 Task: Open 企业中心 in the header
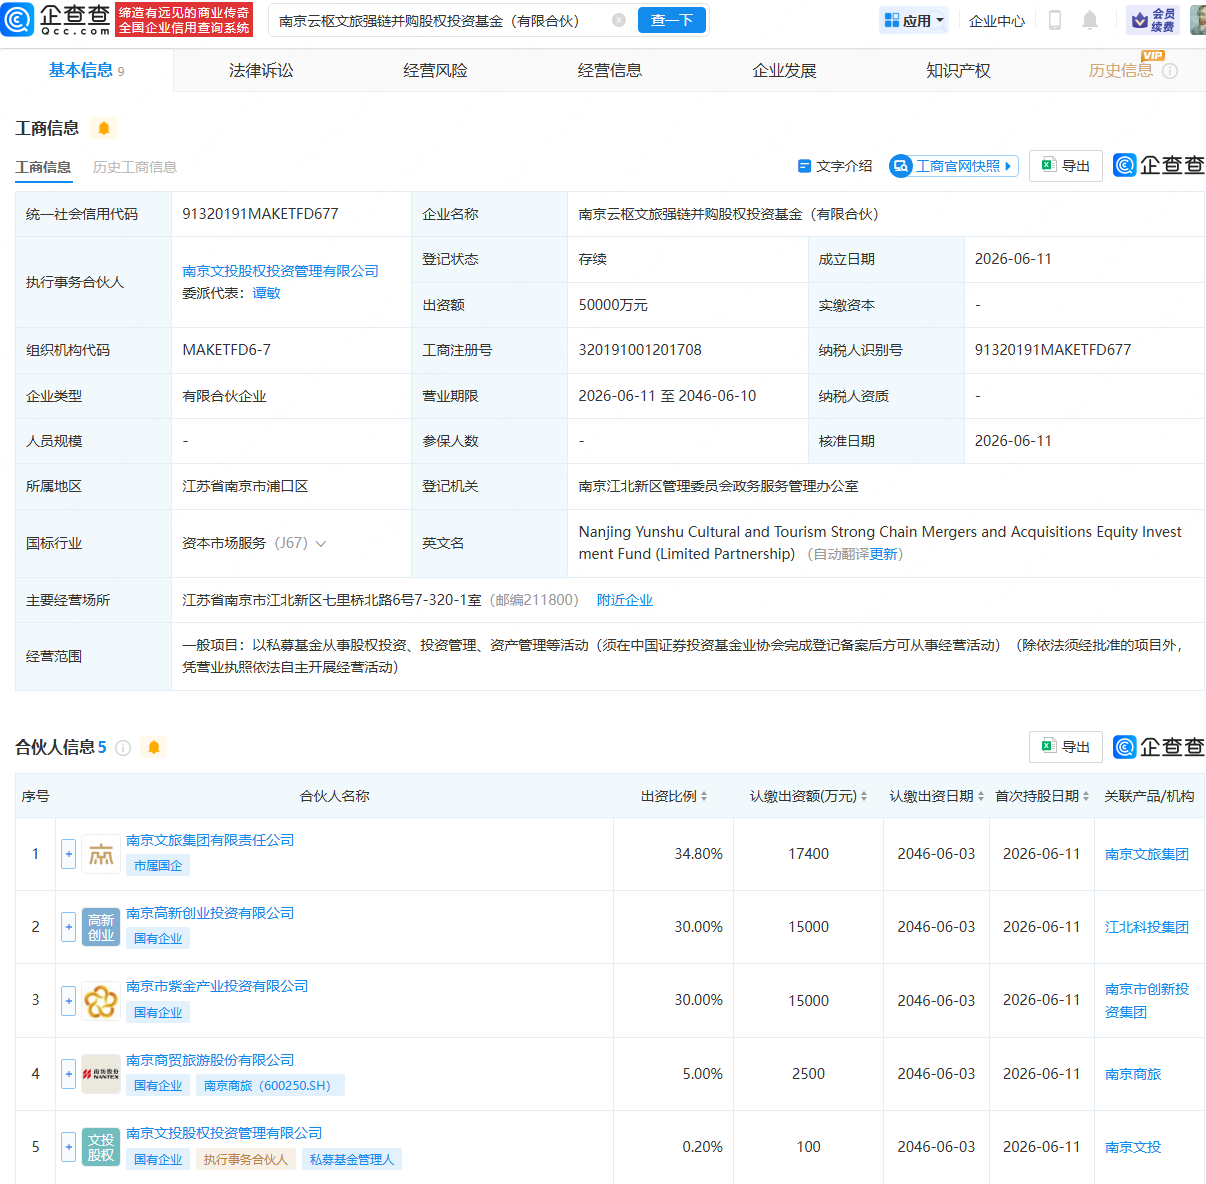tap(997, 20)
